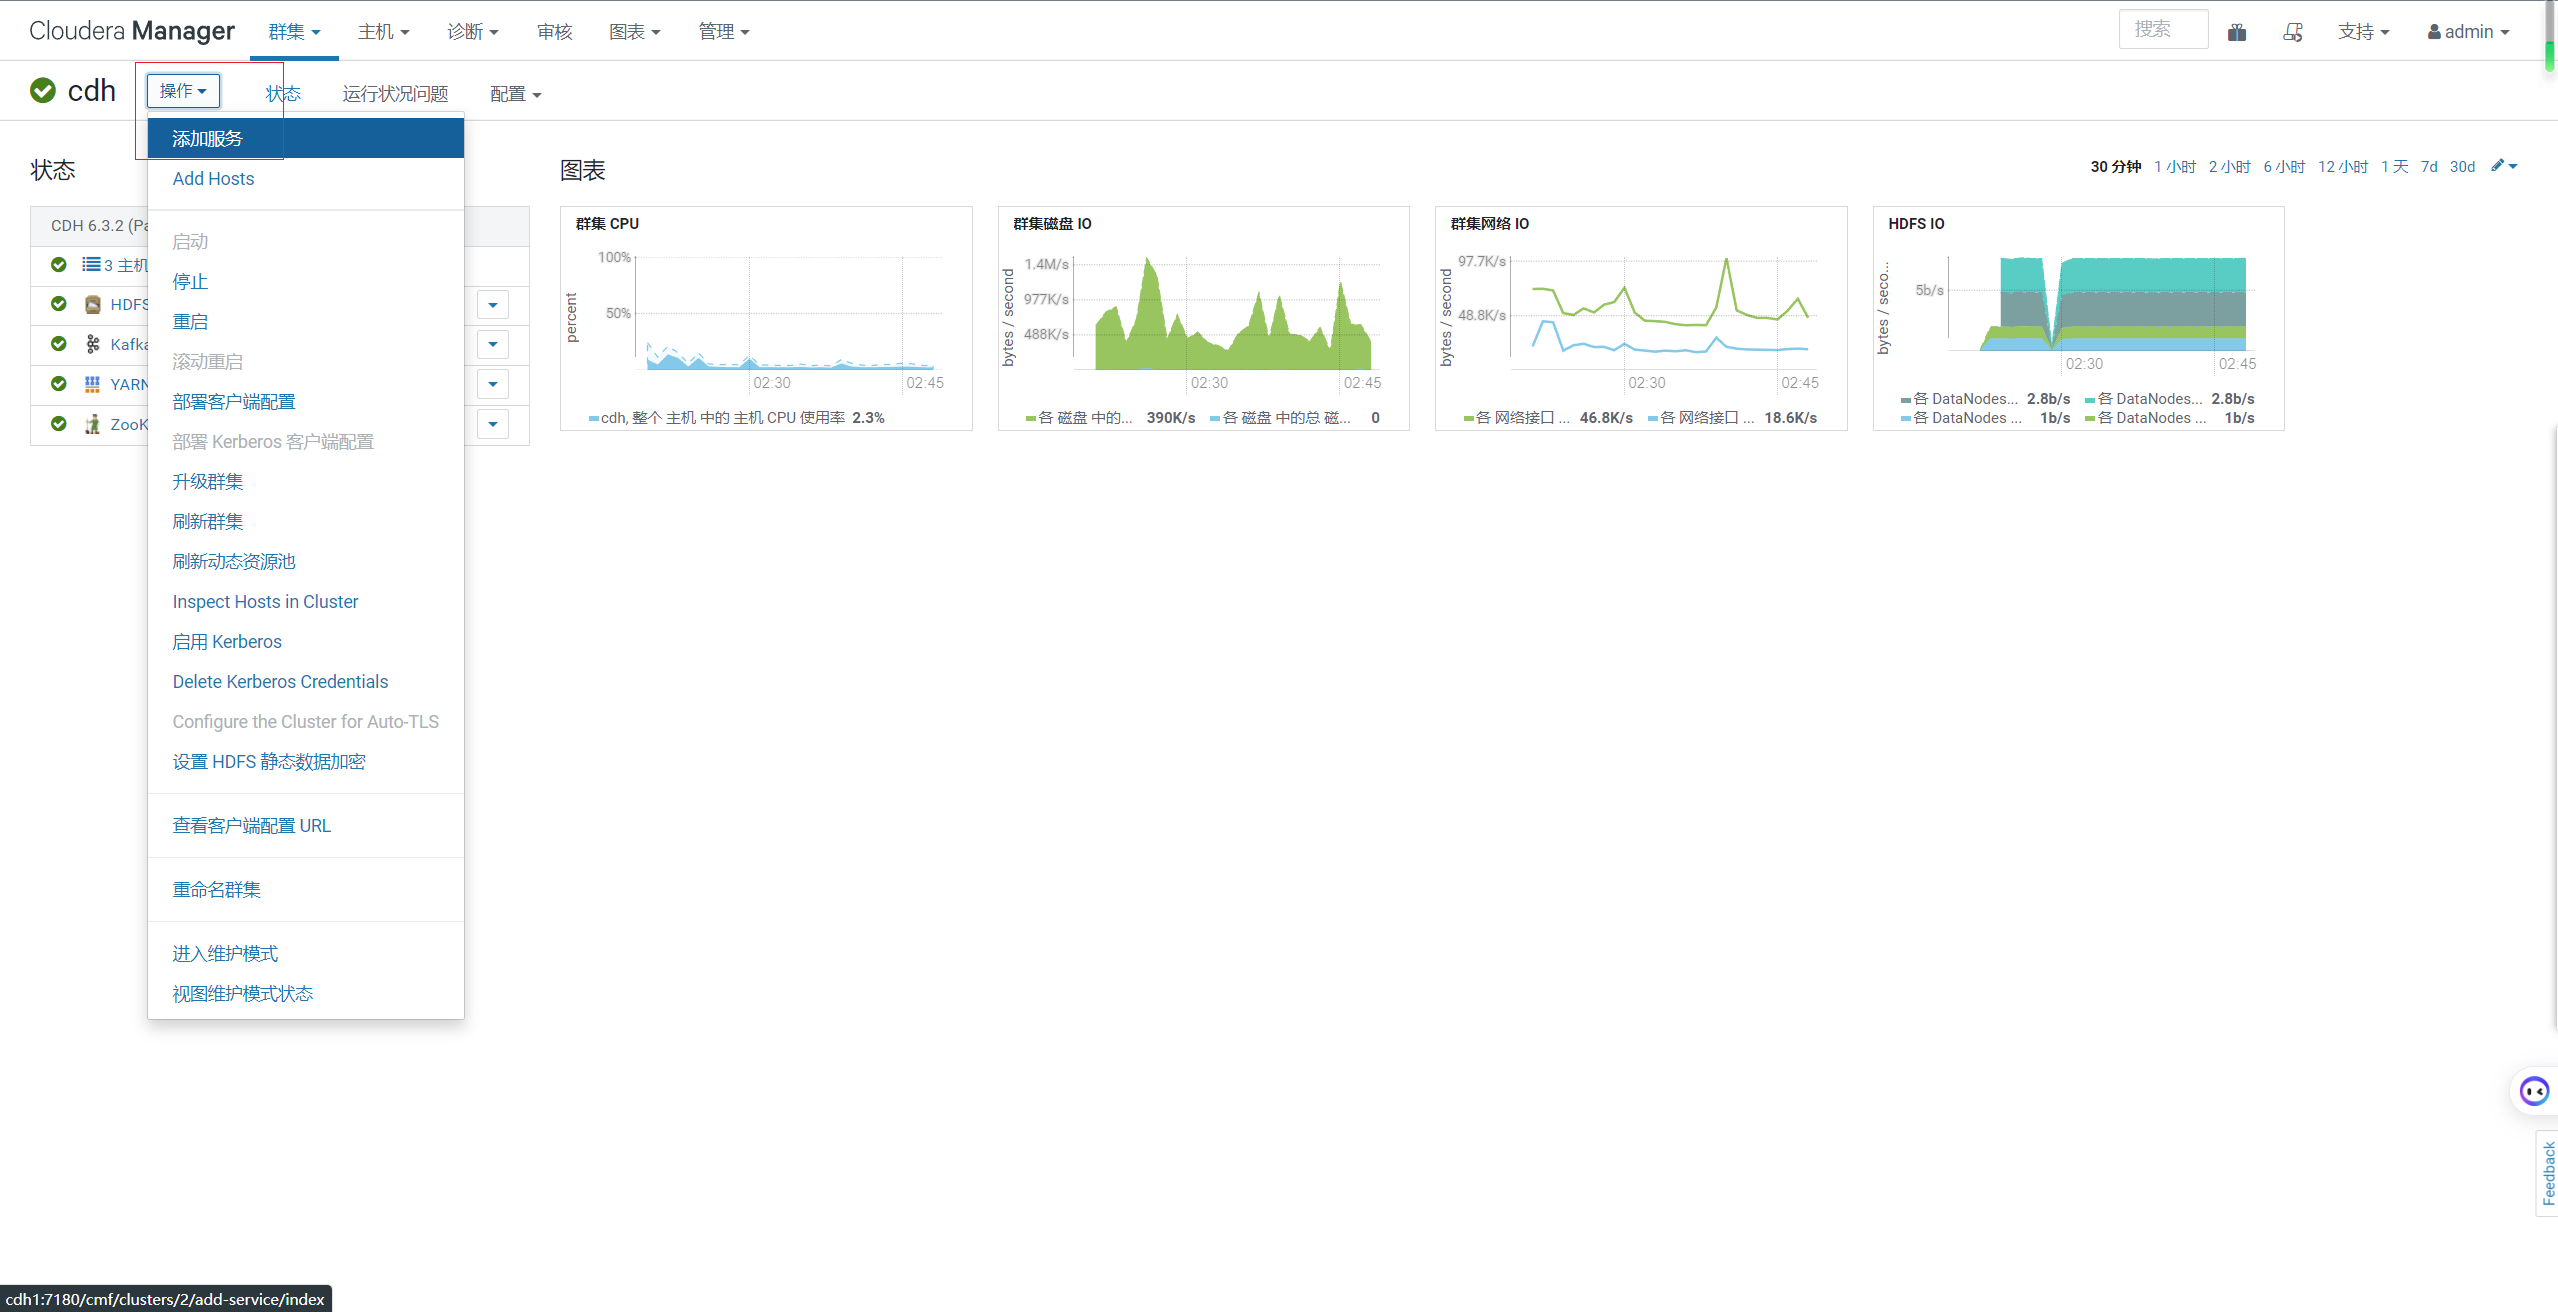The height and width of the screenshot is (1312, 2558).
Task: Click green health check for YARN row
Action: 59,384
